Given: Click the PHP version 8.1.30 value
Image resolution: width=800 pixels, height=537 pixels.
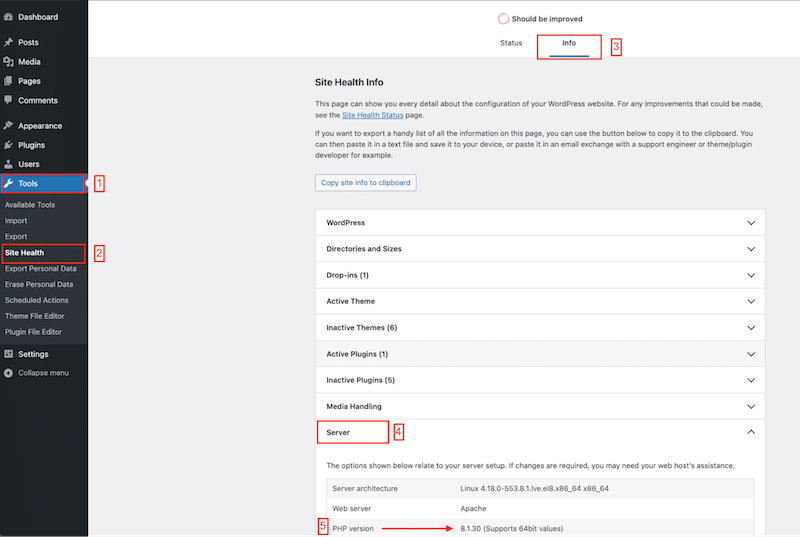Looking at the screenshot, I should point(511,529).
